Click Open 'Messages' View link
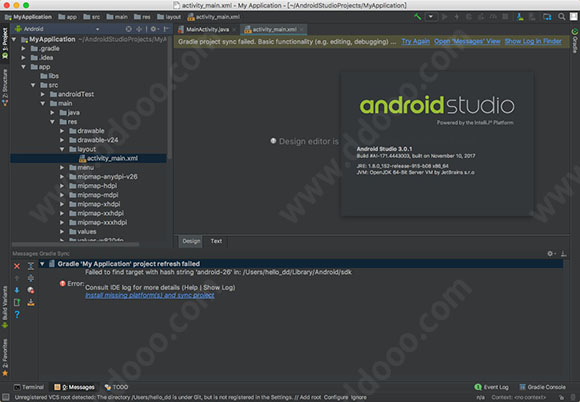This screenshot has width=580, height=402. tap(467, 41)
